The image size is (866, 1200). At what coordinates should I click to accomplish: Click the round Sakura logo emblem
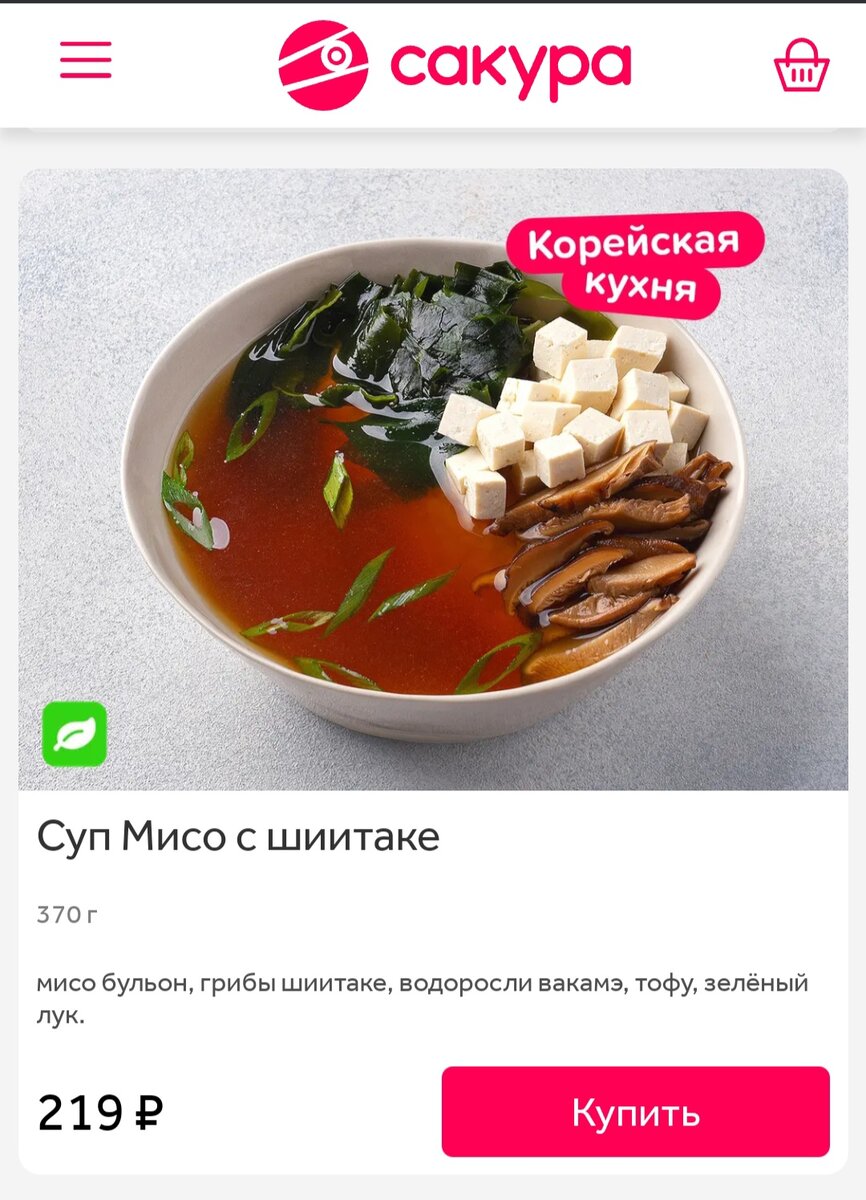coord(323,65)
